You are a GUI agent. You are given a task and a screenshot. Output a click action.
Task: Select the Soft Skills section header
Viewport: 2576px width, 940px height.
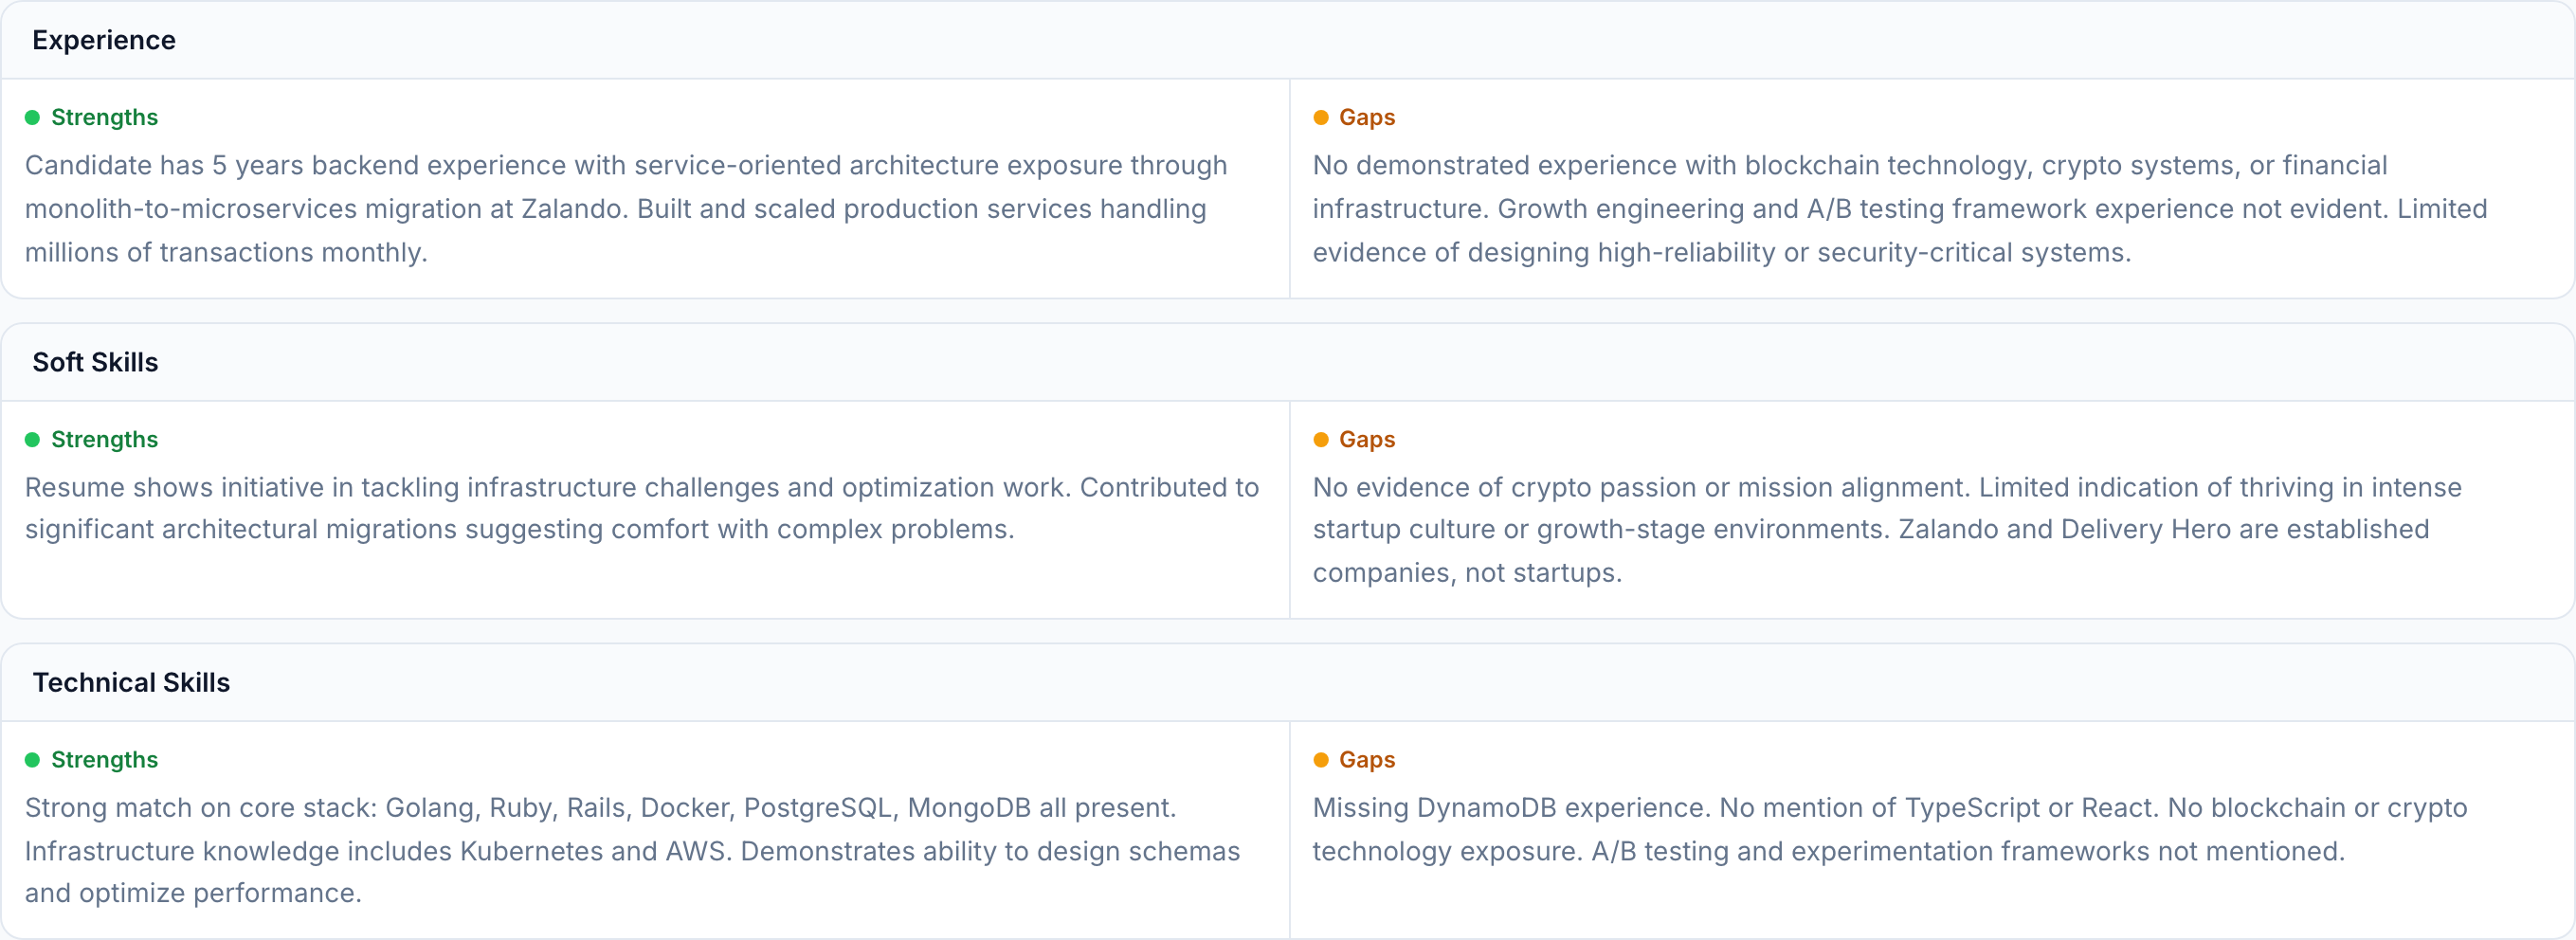click(x=95, y=362)
